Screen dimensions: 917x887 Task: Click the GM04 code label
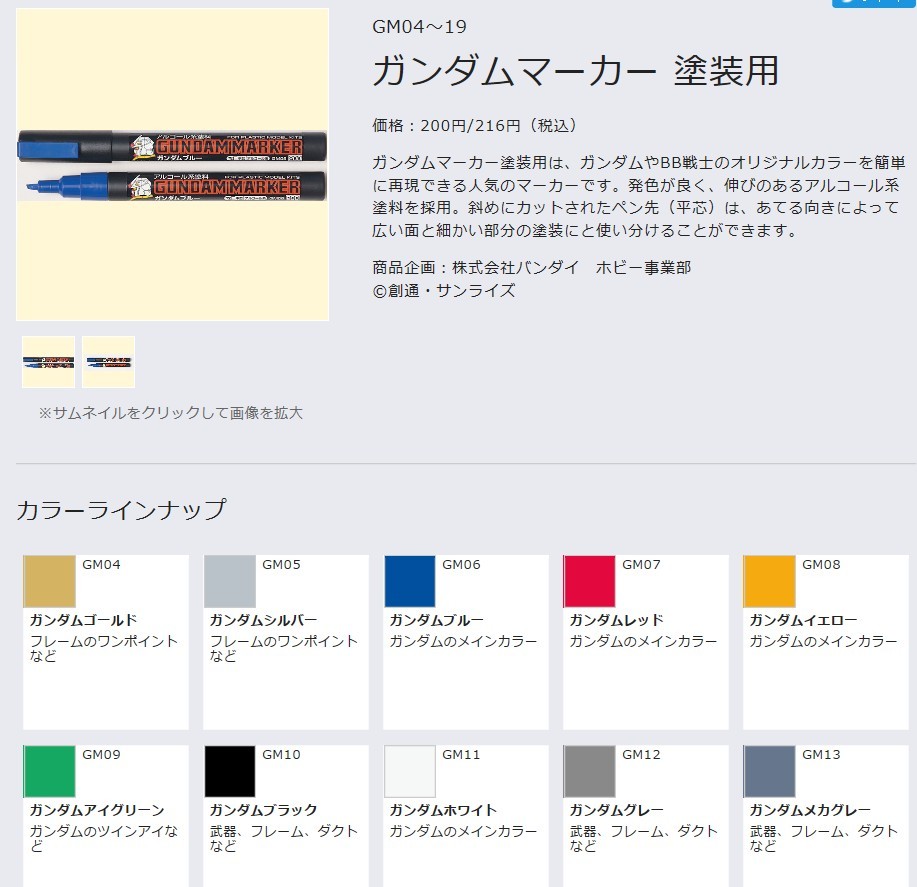[101, 565]
